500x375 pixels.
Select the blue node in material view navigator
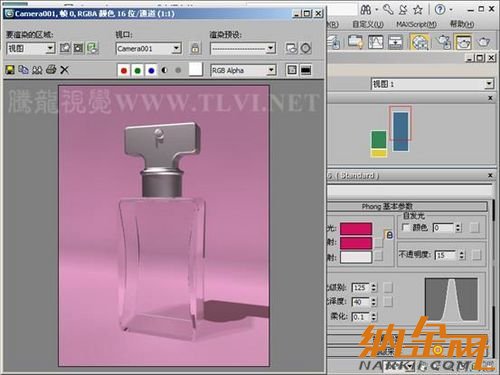click(401, 131)
